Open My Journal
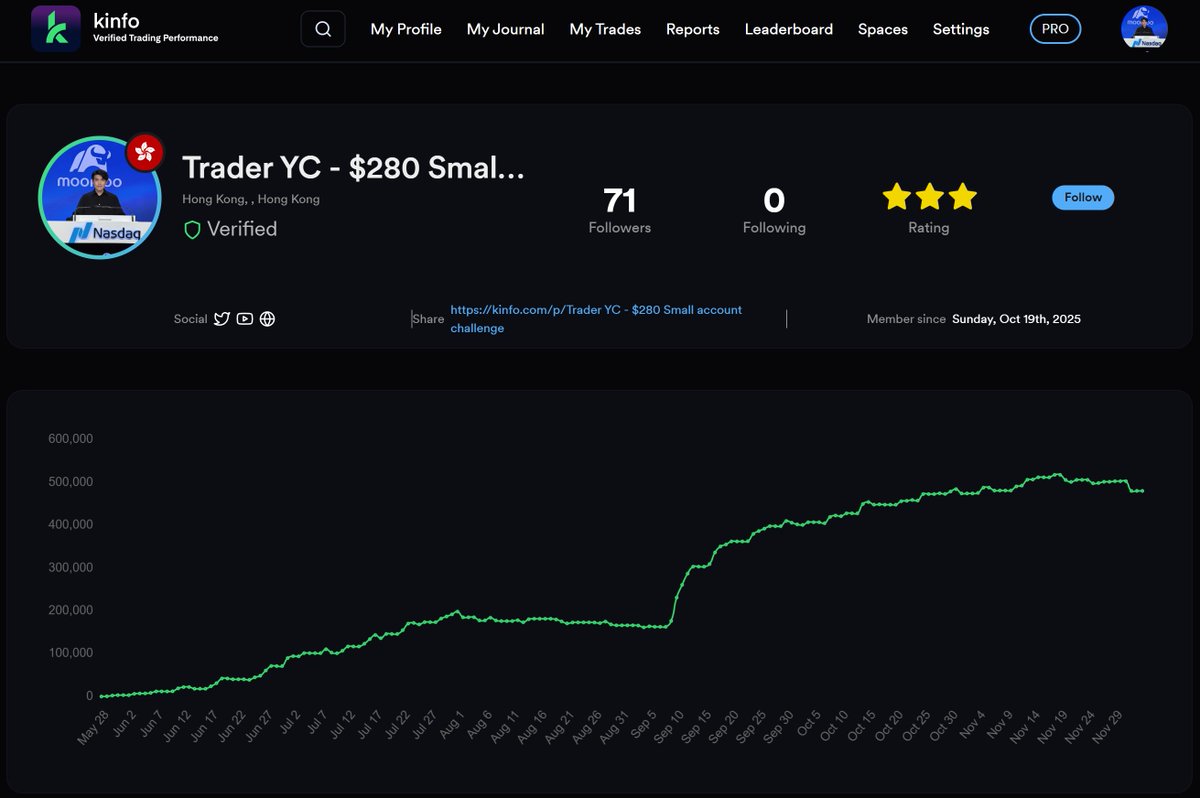 pos(506,29)
